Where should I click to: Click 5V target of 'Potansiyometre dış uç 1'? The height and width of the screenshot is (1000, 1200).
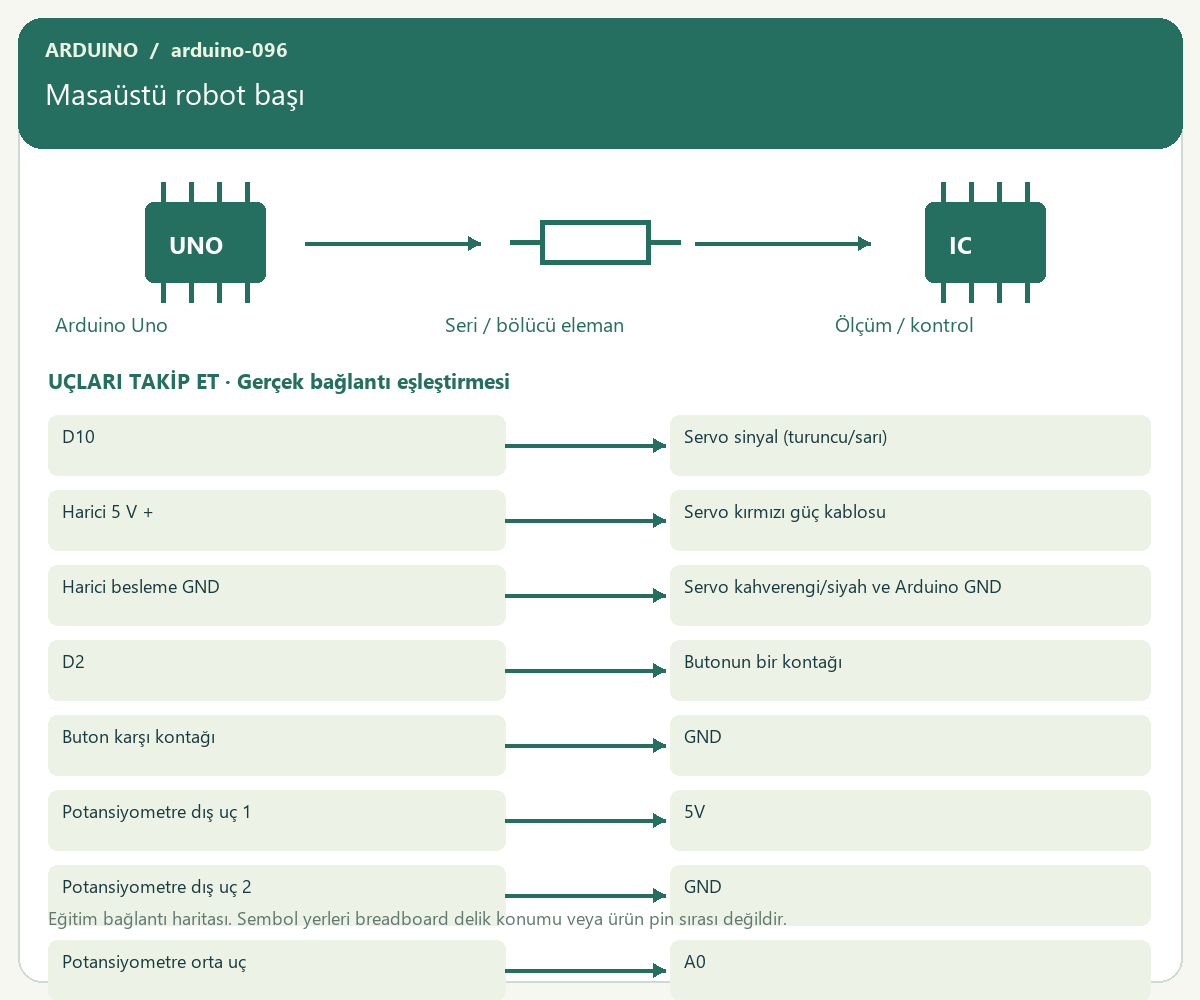tap(910, 820)
